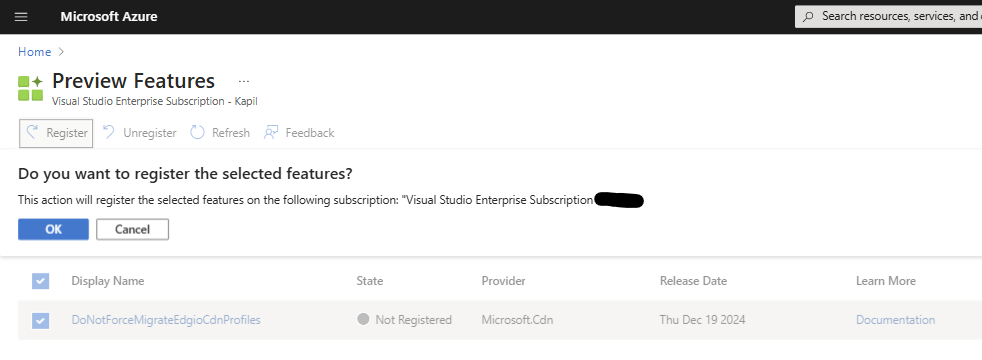The image size is (982, 360).
Task: Go to Home breadcrumb link
Action: [34, 52]
